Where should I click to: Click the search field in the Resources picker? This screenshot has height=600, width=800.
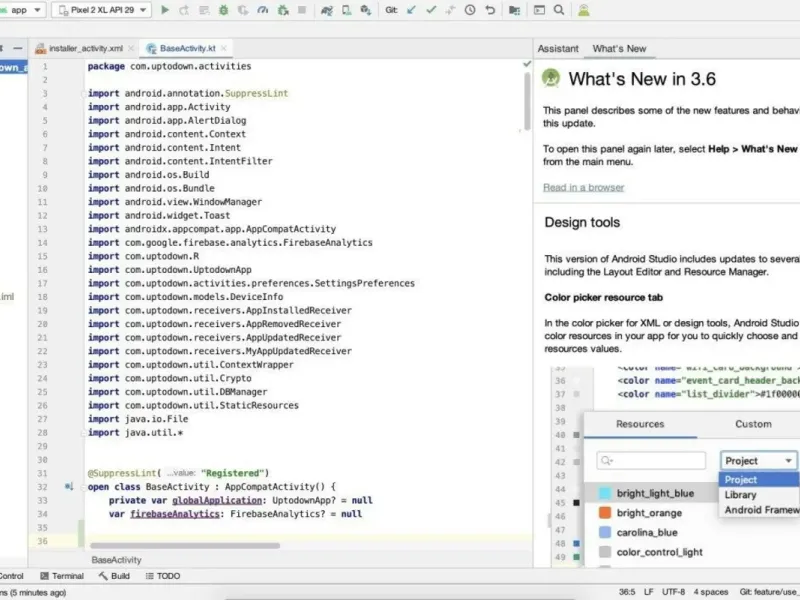pyautogui.click(x=651, y=461)
